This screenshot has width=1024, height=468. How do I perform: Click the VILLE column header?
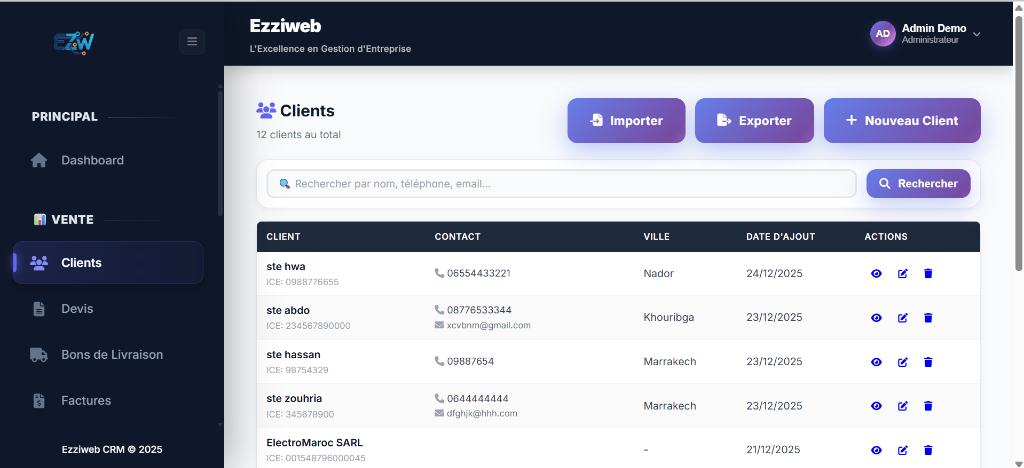(x=656, y=236)
